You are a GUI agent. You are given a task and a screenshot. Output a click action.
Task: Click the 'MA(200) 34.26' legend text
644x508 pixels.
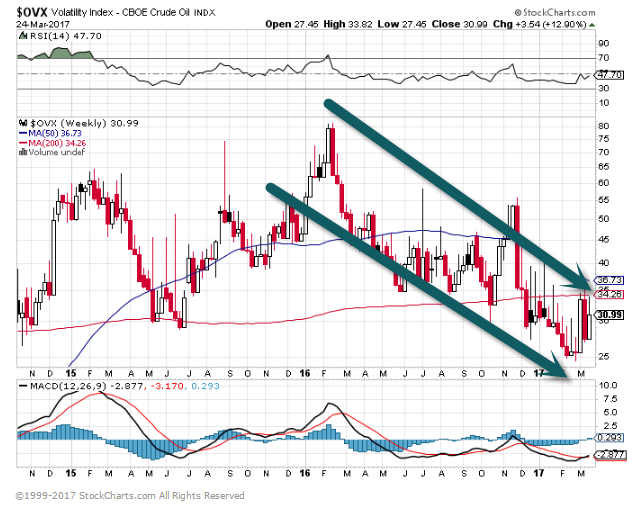(57, 143)
